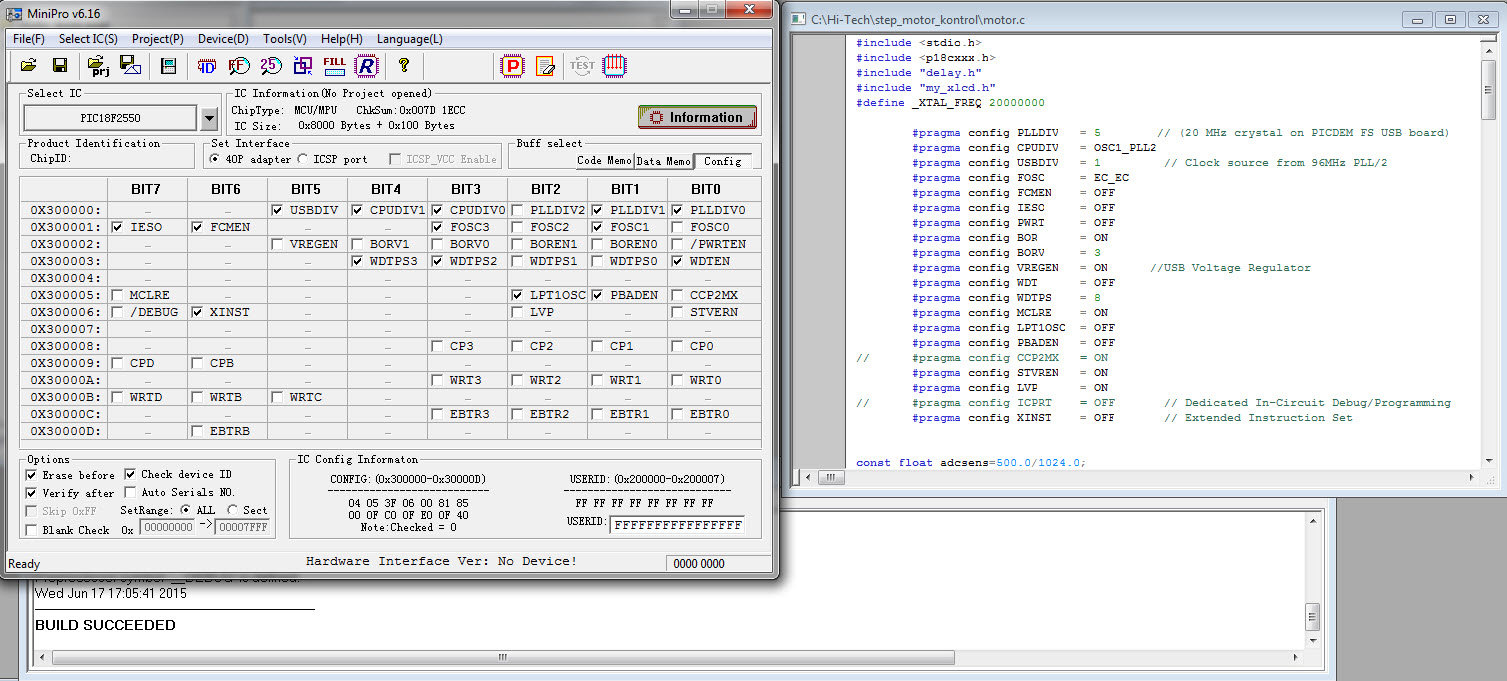The width and height of the screenshot is (1507, 681).
Task: Enable the Blank Check option
Action: [x=31, y=530]
